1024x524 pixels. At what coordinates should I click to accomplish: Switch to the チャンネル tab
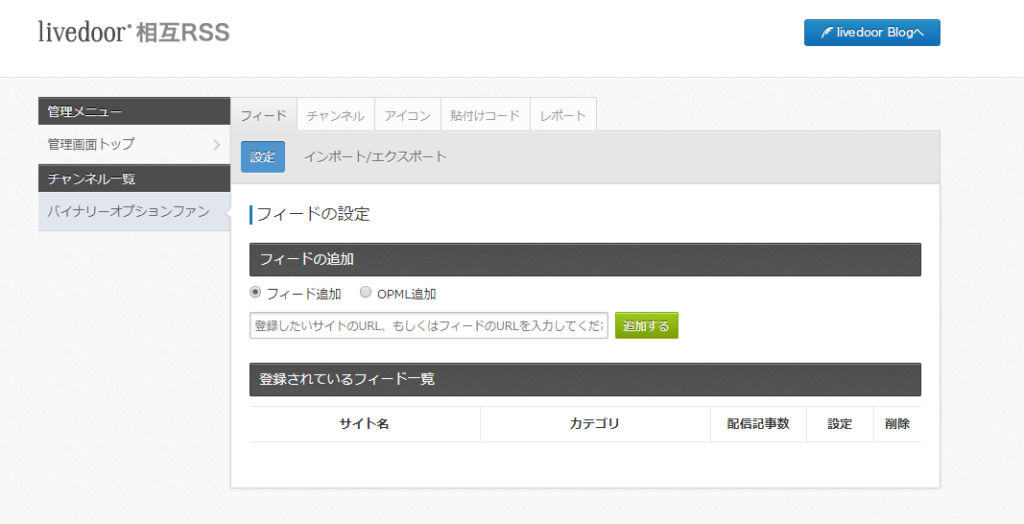coord(335,115)
